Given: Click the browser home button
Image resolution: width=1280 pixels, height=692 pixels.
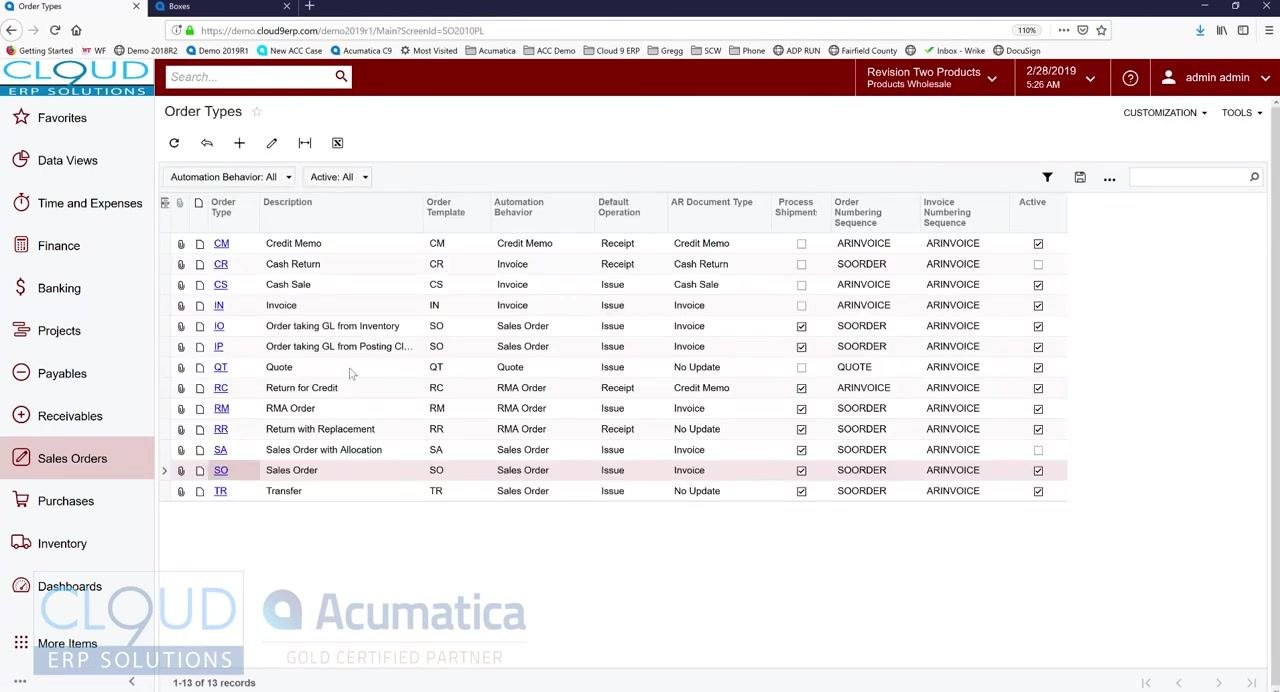Looking at the screenshot, I should [76, 30].
